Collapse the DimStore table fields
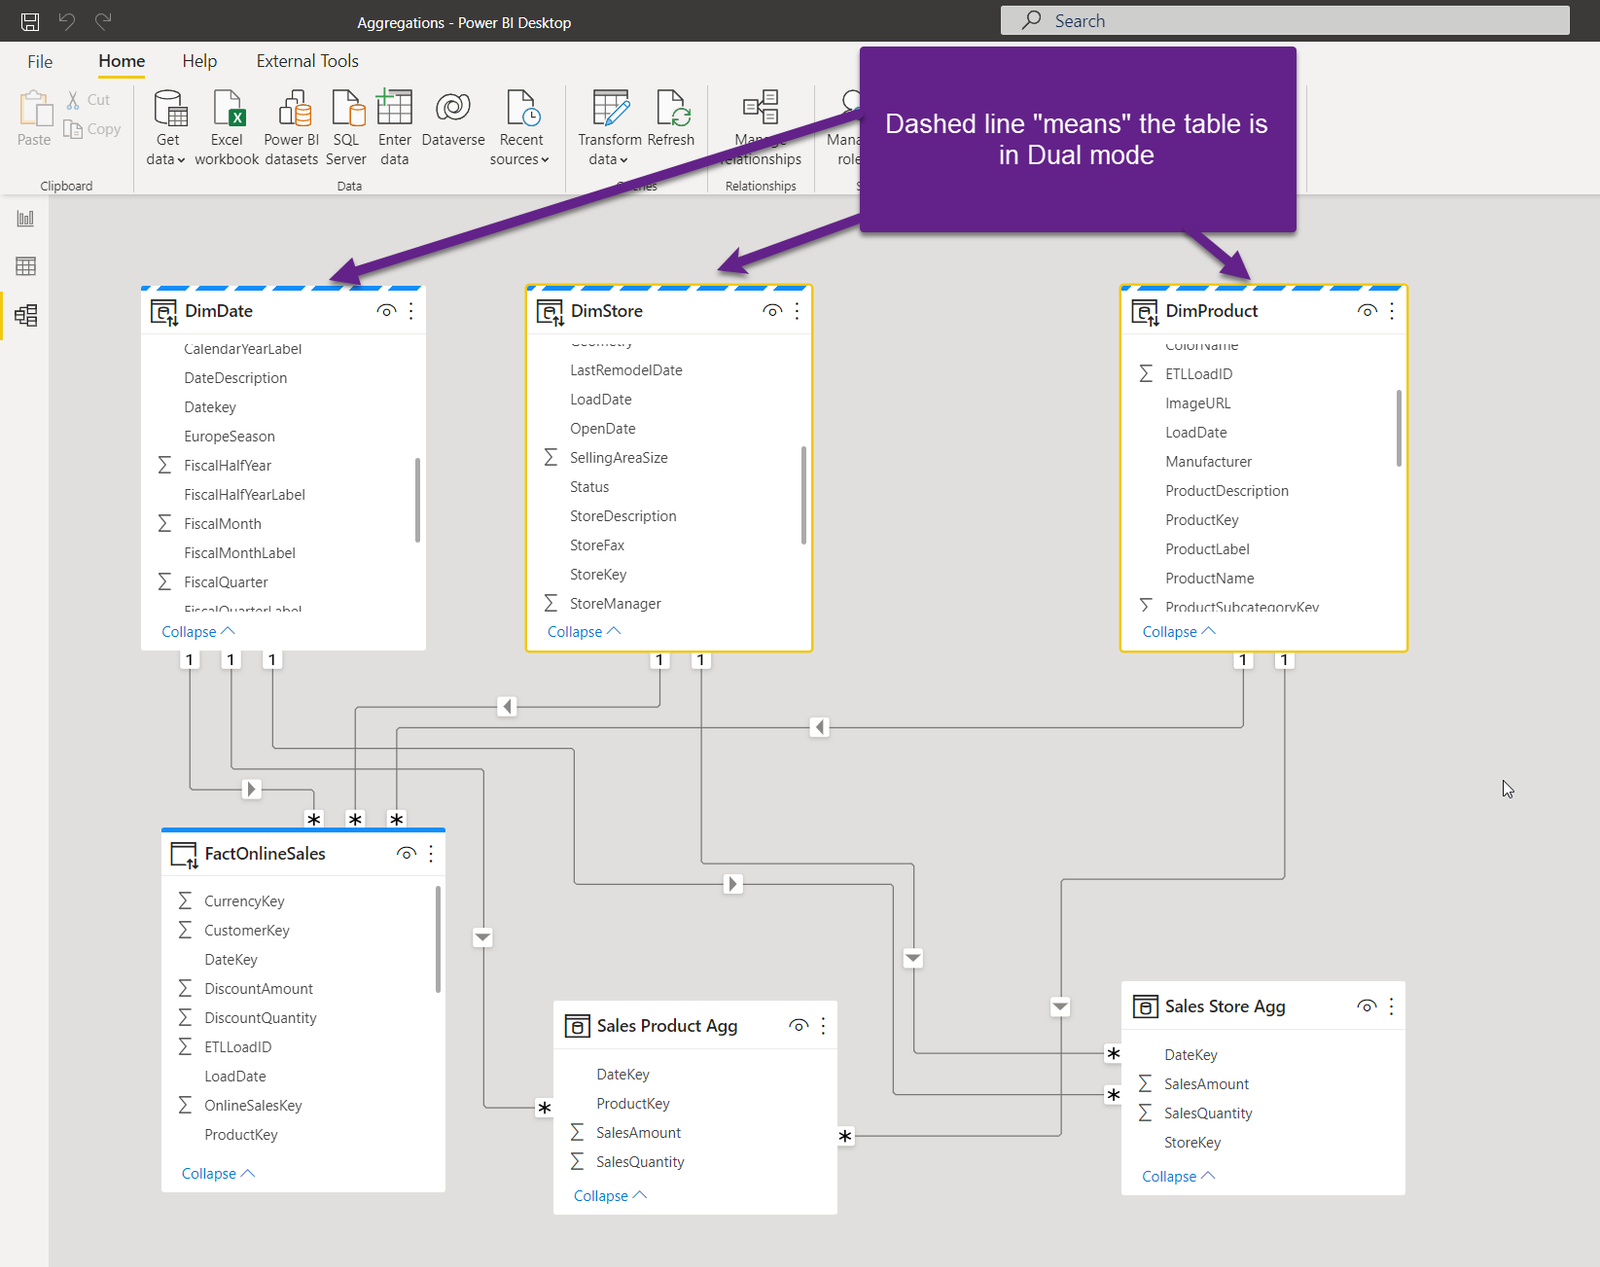 pos(583,631)
